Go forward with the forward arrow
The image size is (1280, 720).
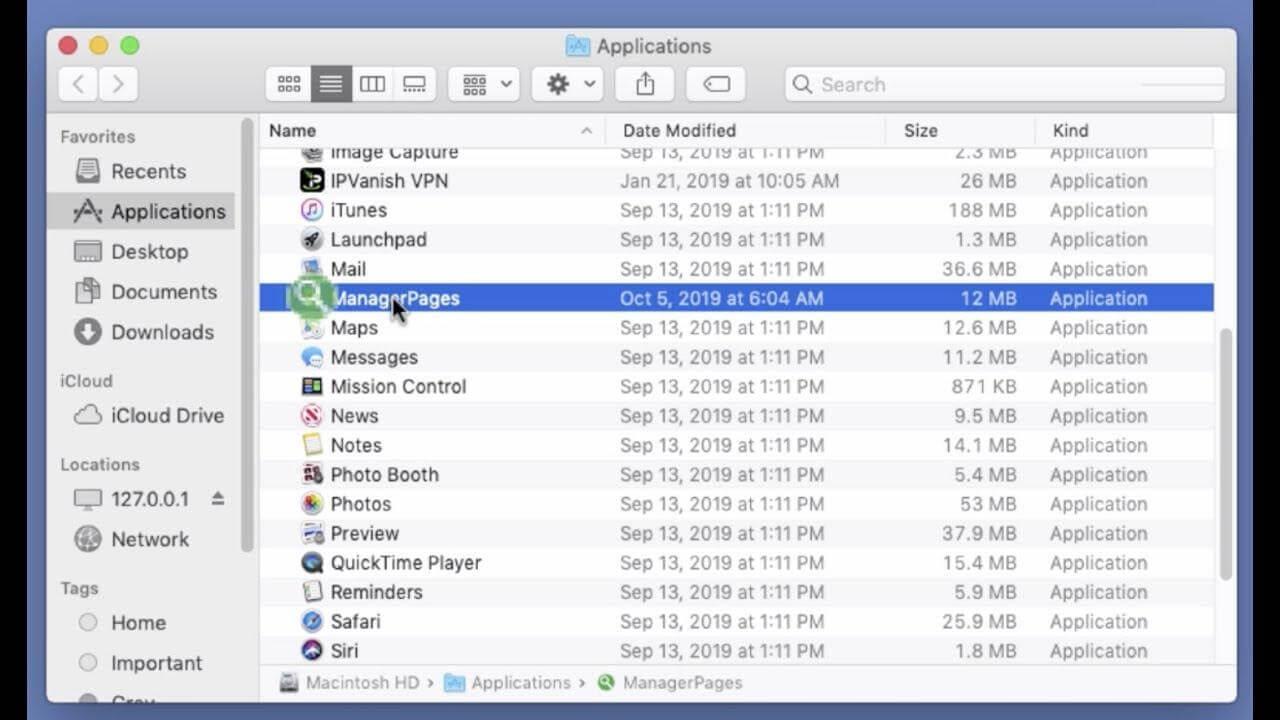click(x=118, y=85)
